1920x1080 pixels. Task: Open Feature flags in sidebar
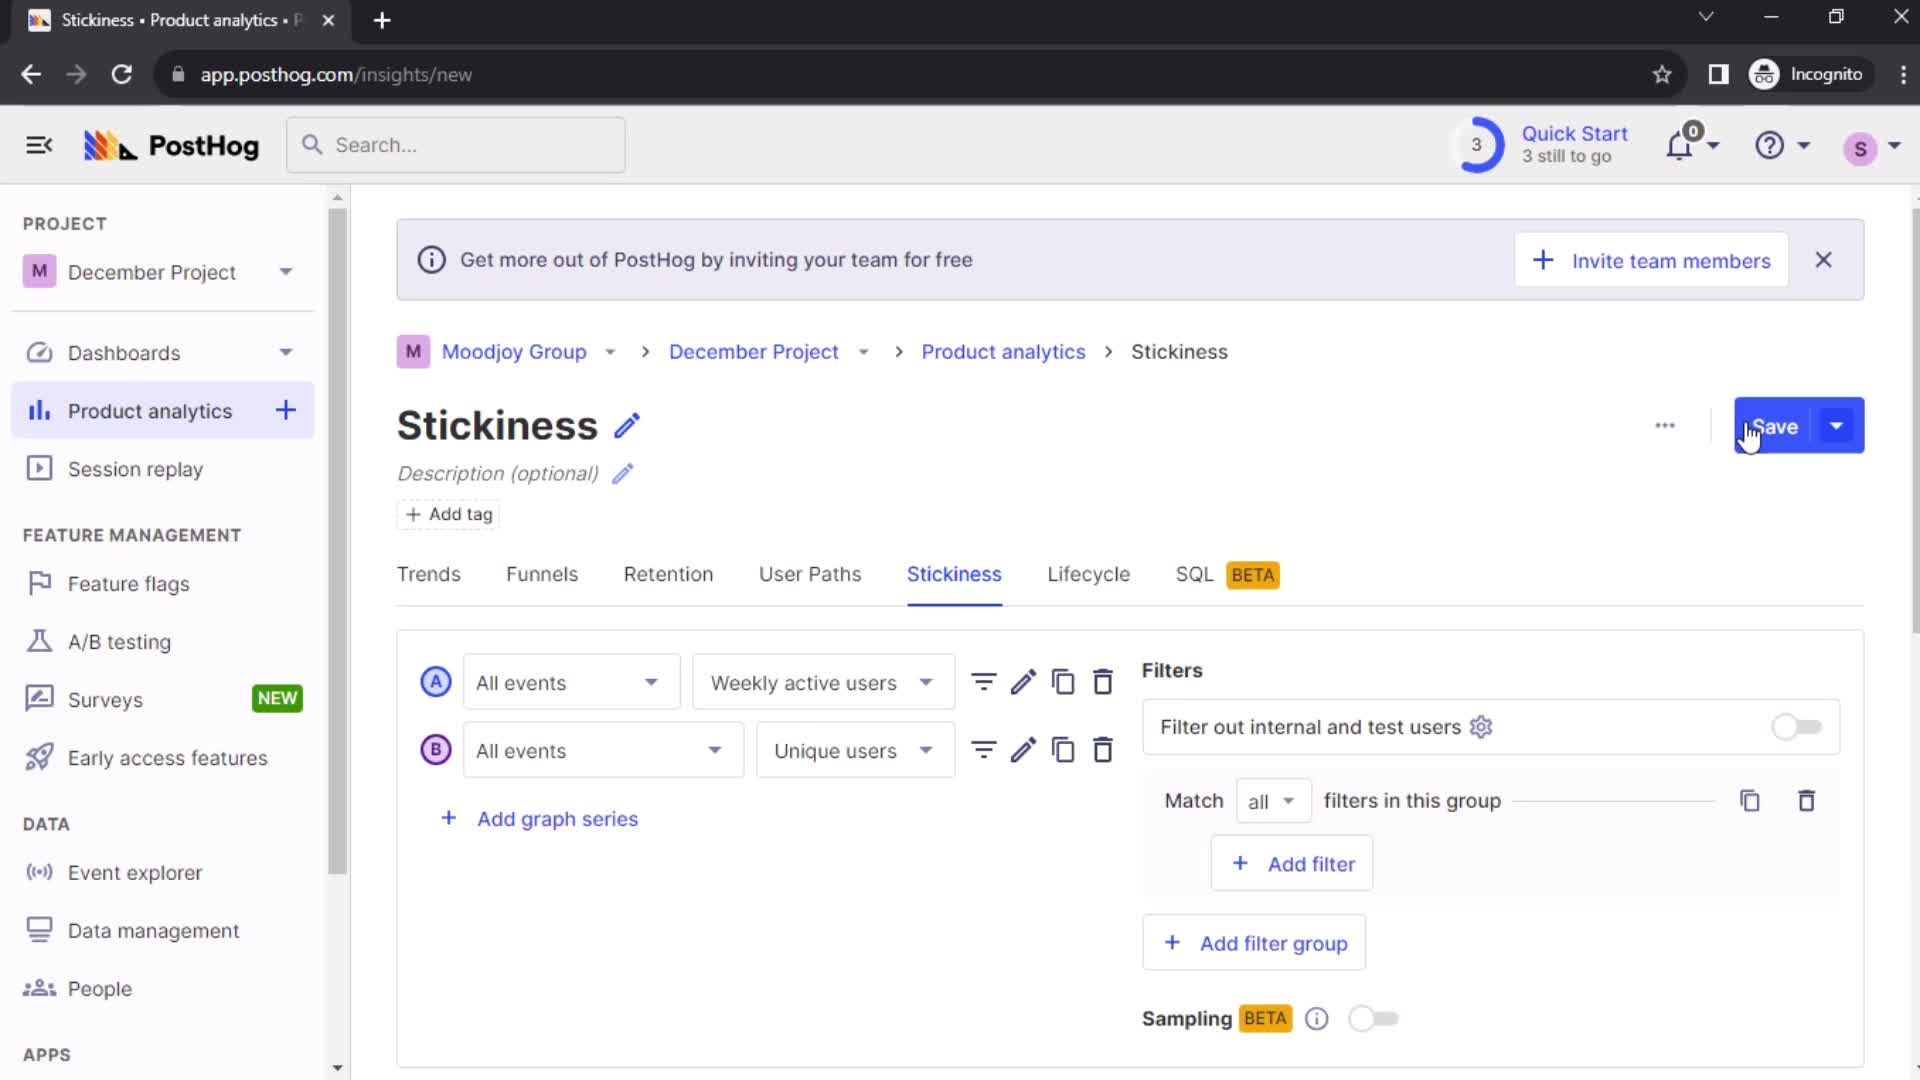click(163, 584)
